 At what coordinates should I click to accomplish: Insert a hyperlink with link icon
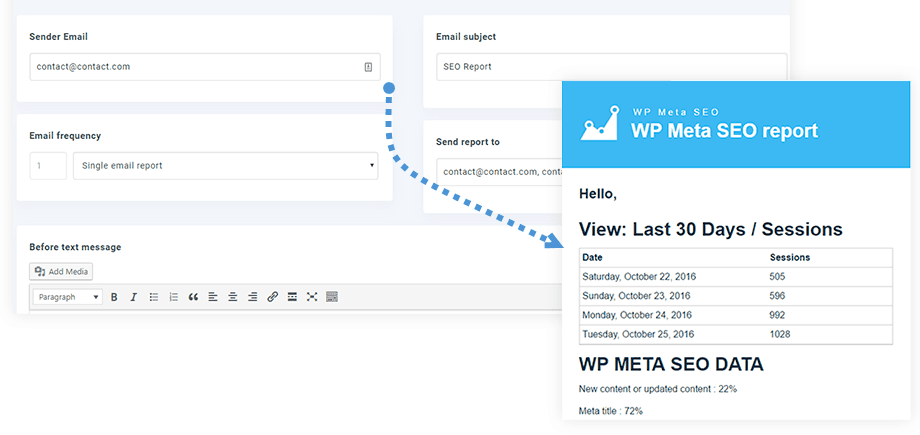272,297
